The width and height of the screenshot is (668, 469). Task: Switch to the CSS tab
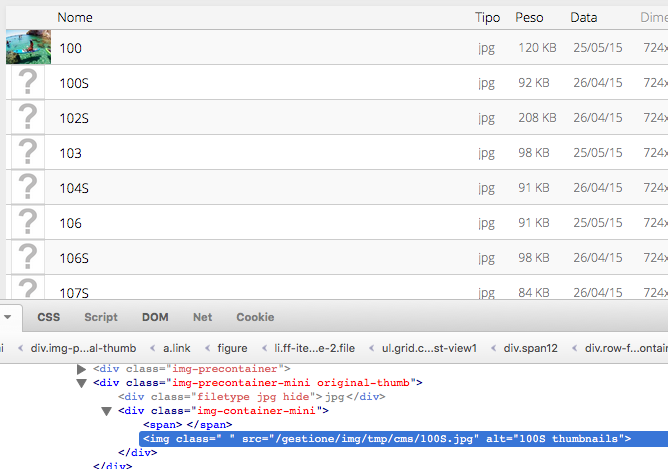click(49, 317)
